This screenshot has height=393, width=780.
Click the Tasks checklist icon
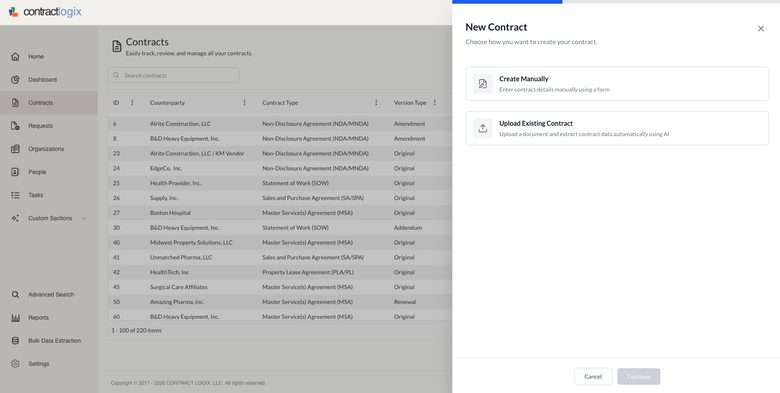tap(15, 195)
